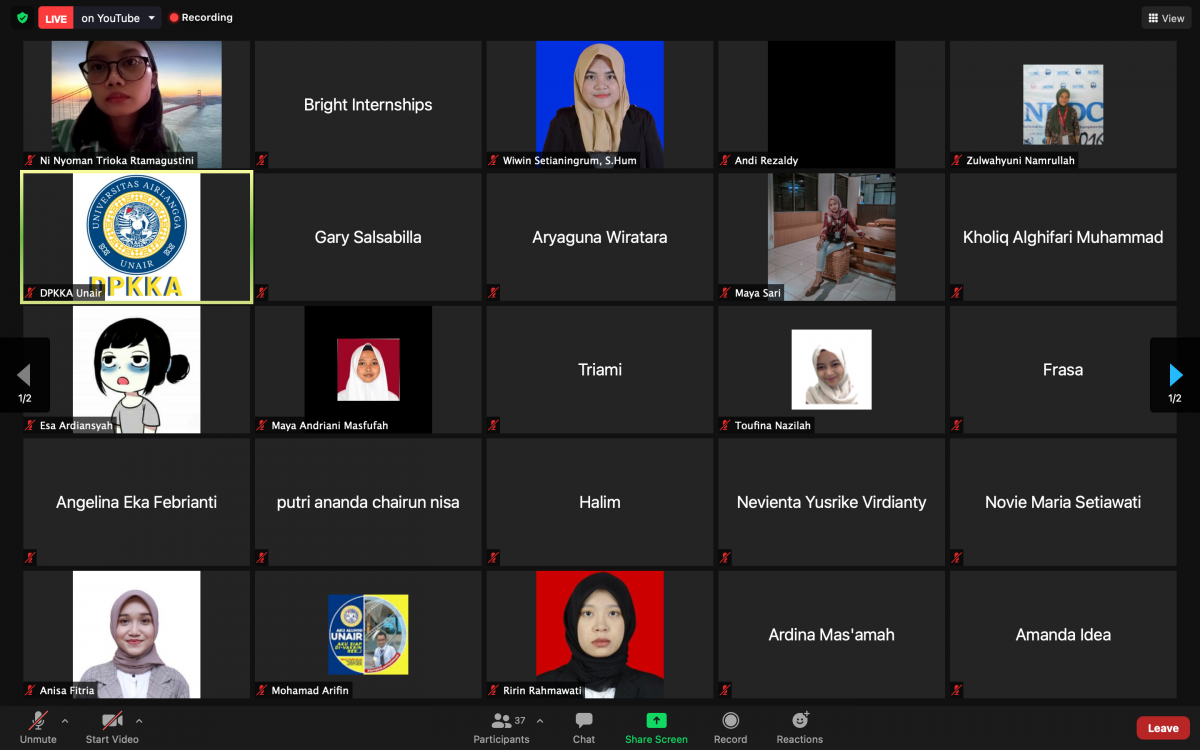Select the Amanda Idea participant tile
Image resolution: width=1200 pixels, height=750 pixels.
[x=1063, y=634]
